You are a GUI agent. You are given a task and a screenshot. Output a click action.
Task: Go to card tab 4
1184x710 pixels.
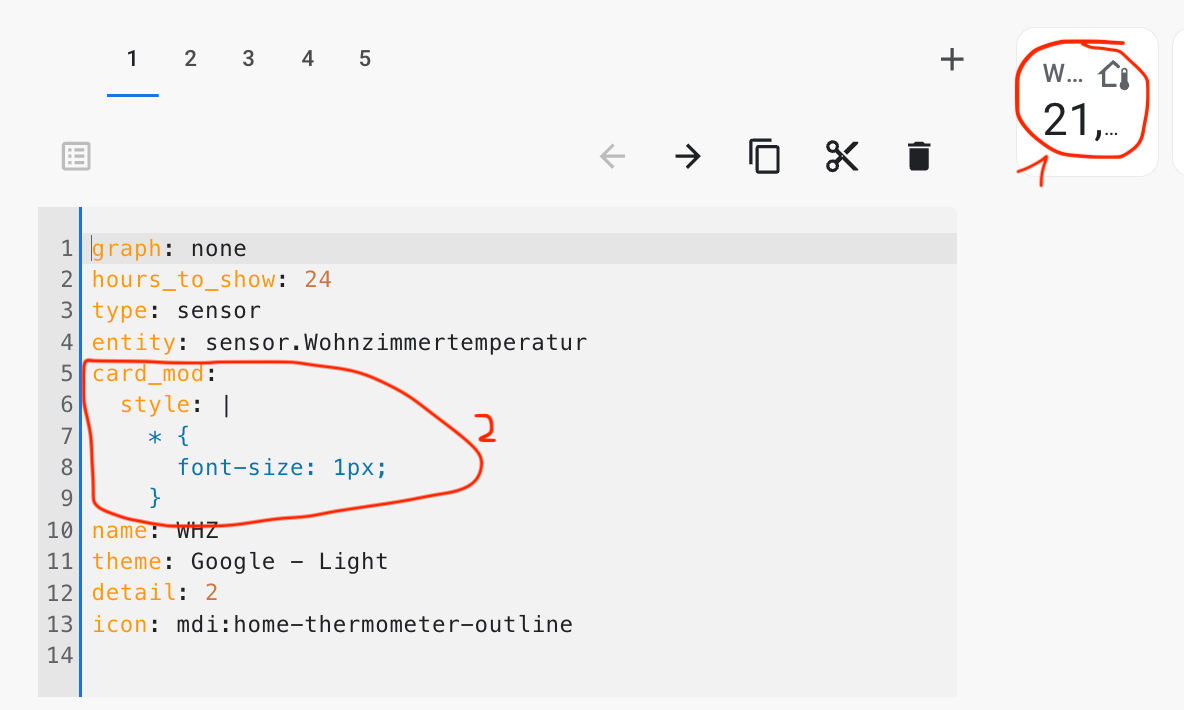[307, 59]
